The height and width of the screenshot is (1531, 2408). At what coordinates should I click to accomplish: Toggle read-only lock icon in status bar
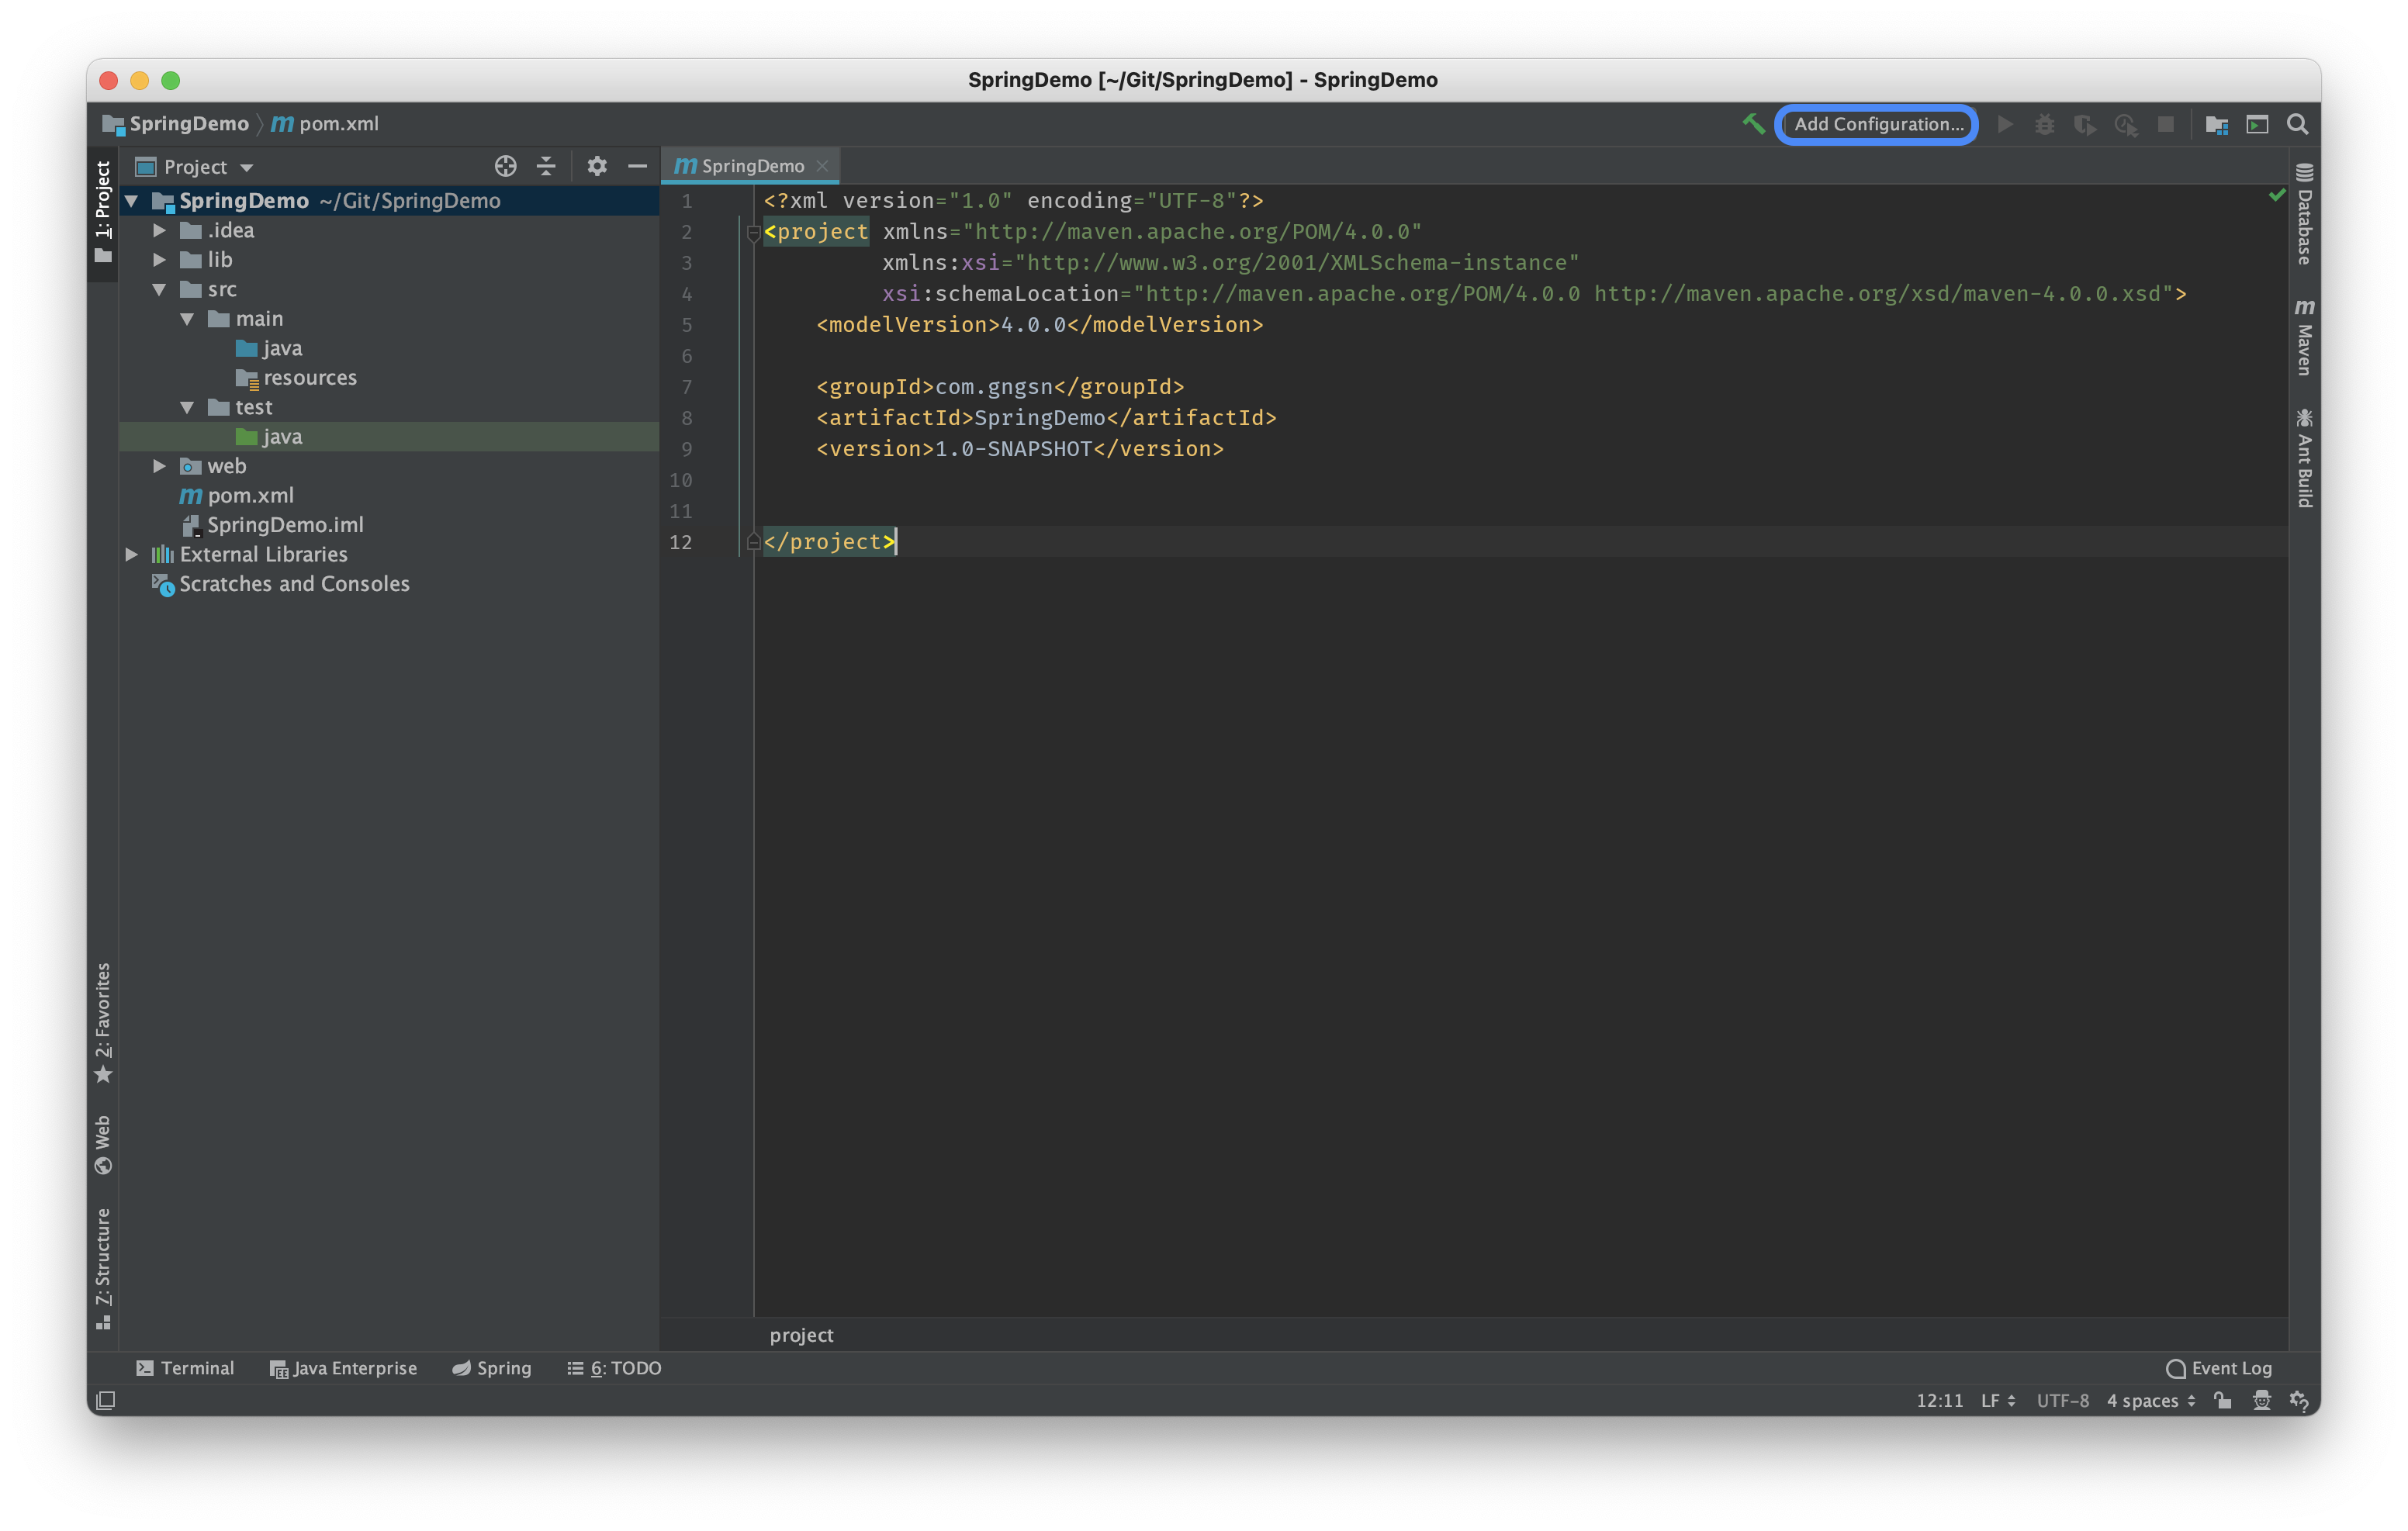(x=2222, y=1400)
